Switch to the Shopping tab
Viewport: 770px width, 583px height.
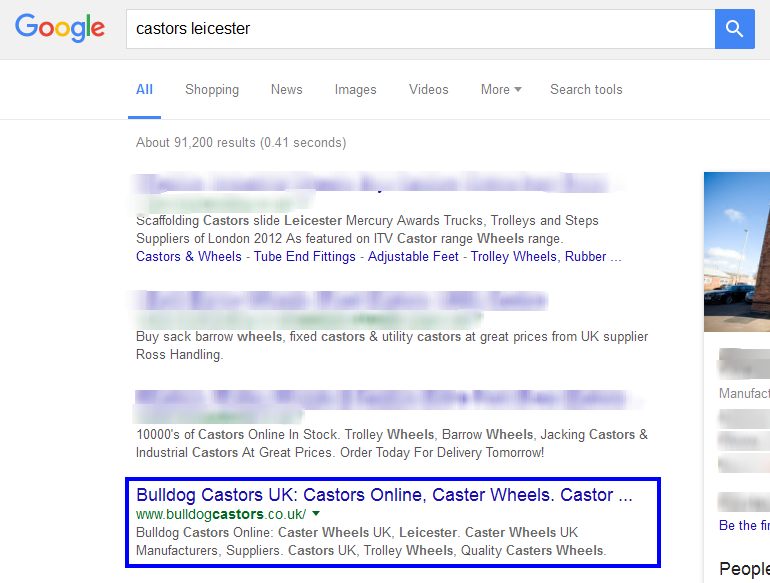pyautogui.click(x=212, y=89)
